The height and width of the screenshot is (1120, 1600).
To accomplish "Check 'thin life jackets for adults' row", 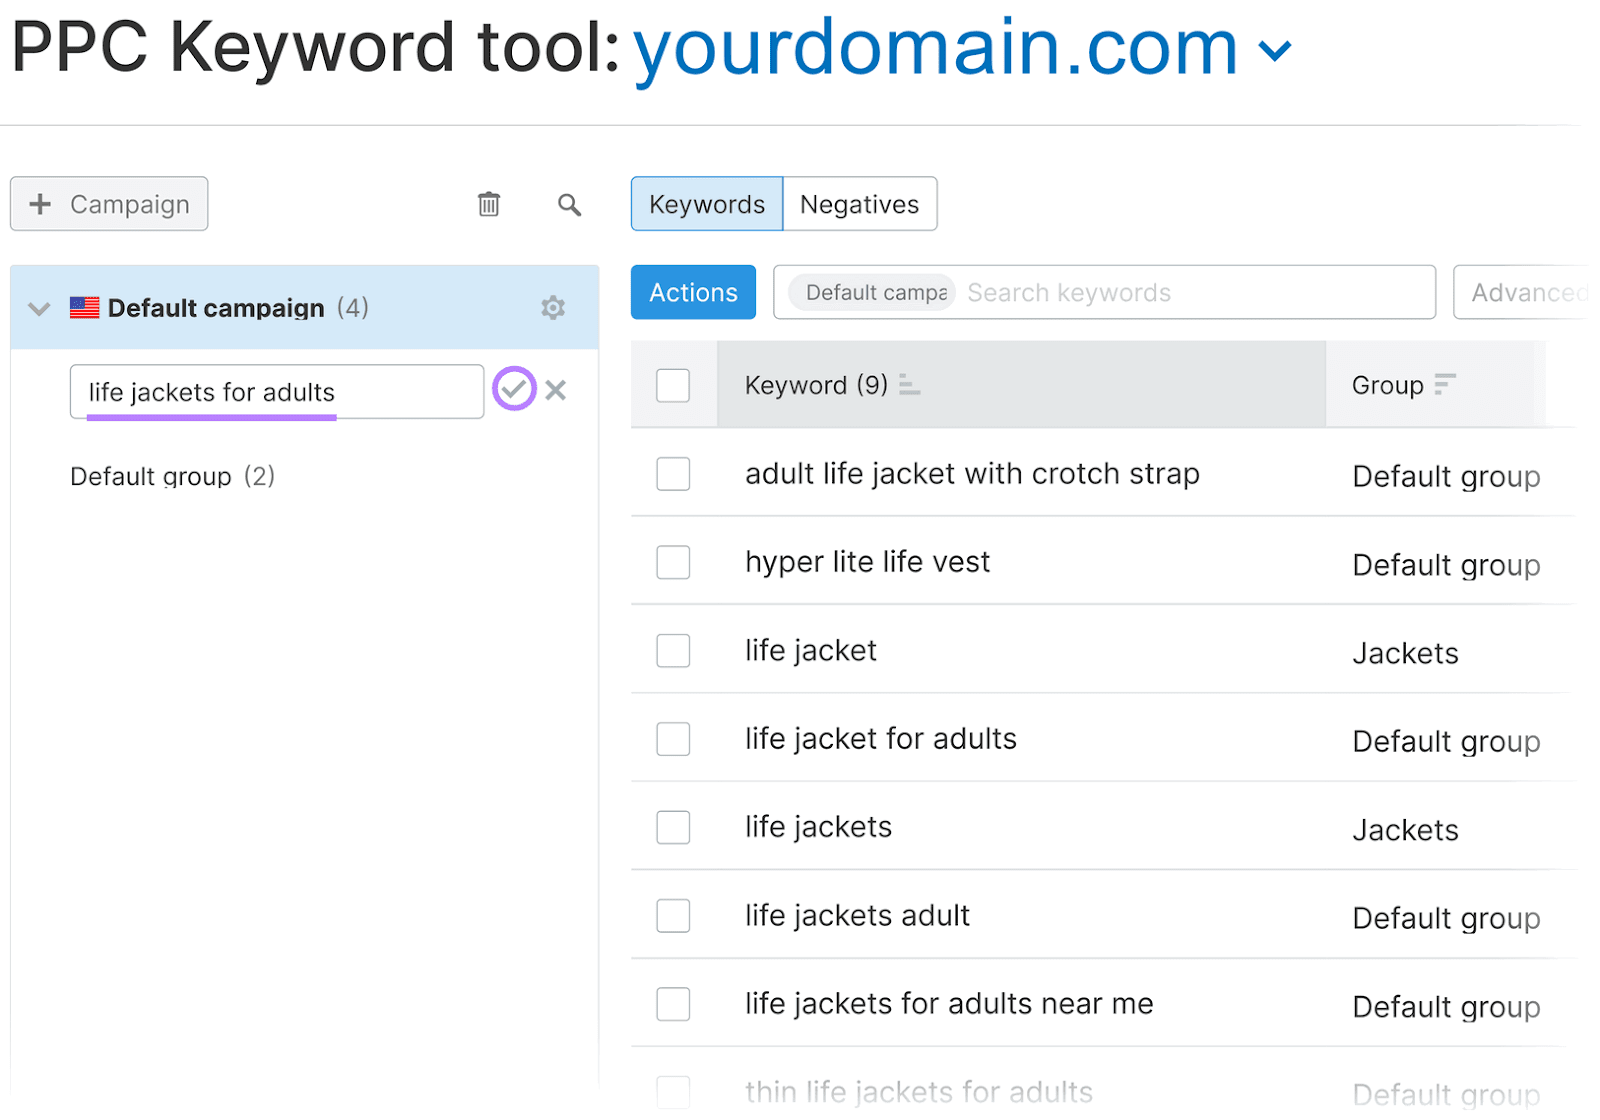I will point(673,1092).
